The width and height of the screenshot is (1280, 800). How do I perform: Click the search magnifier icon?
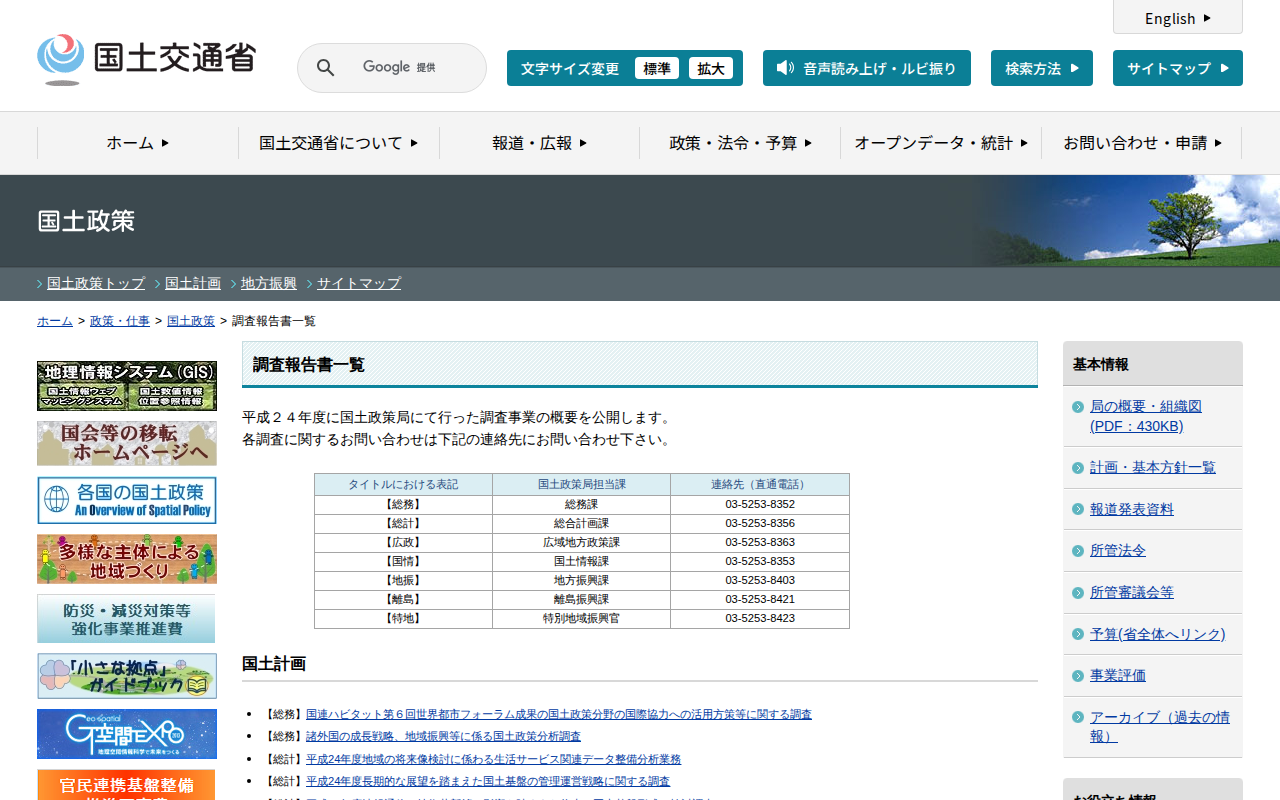pos(325,68)
